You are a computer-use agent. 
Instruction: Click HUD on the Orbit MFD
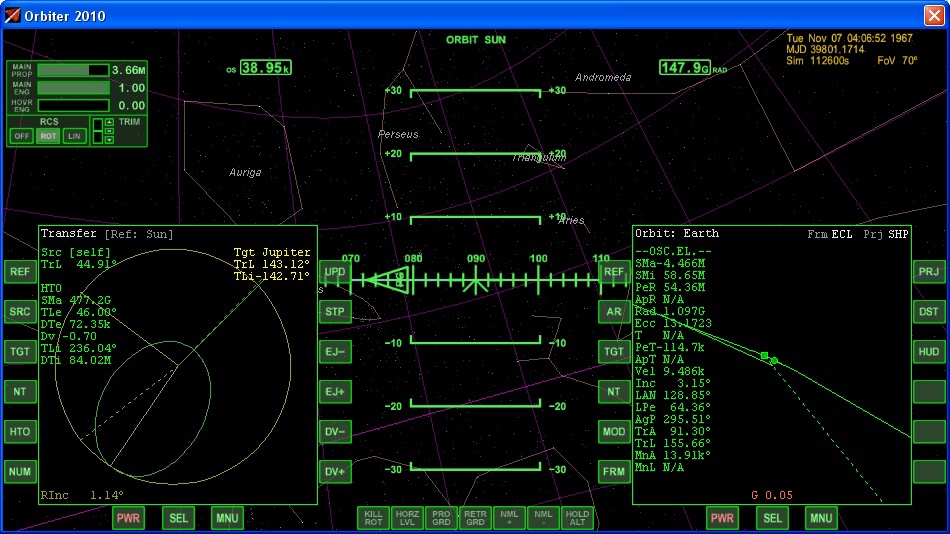929,352
